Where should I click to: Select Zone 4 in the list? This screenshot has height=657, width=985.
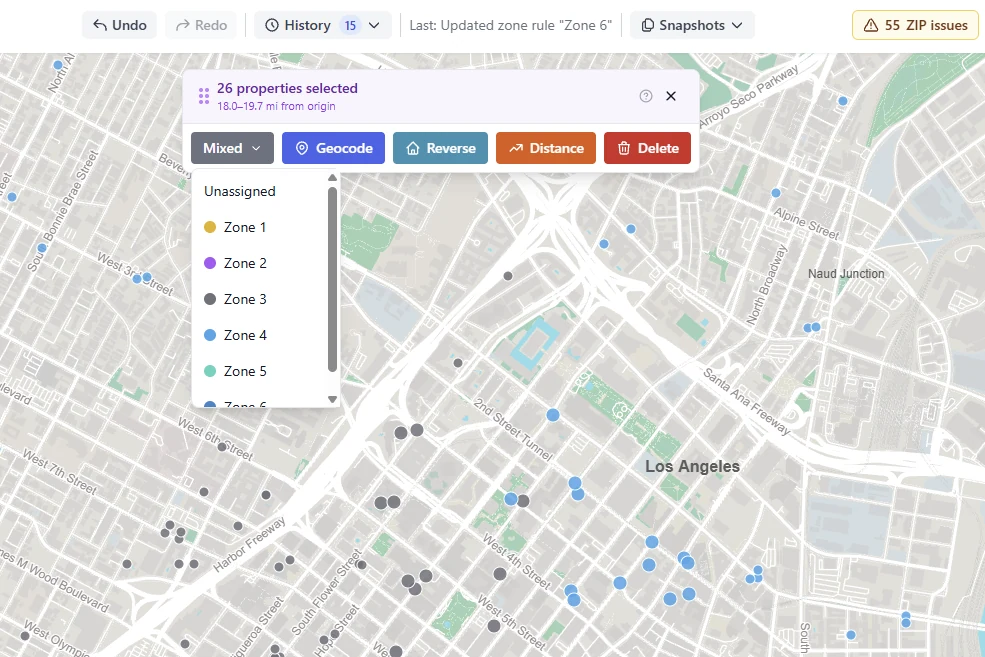[260, 335]
